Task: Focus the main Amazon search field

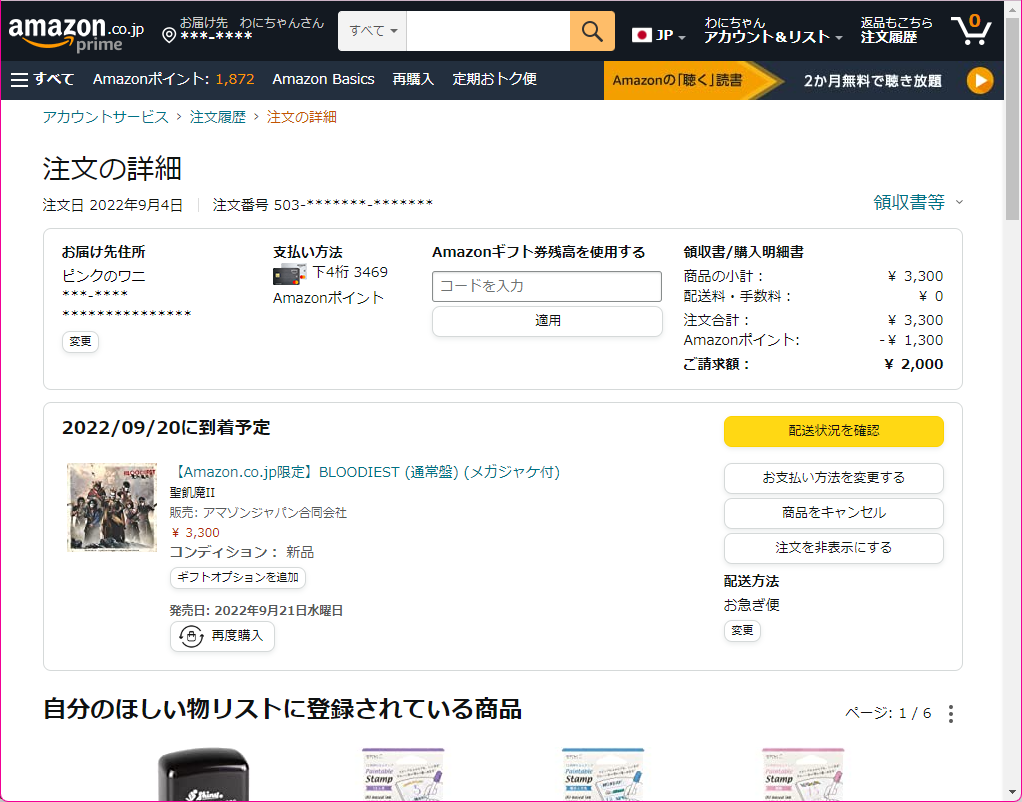Action: point(488,31)
